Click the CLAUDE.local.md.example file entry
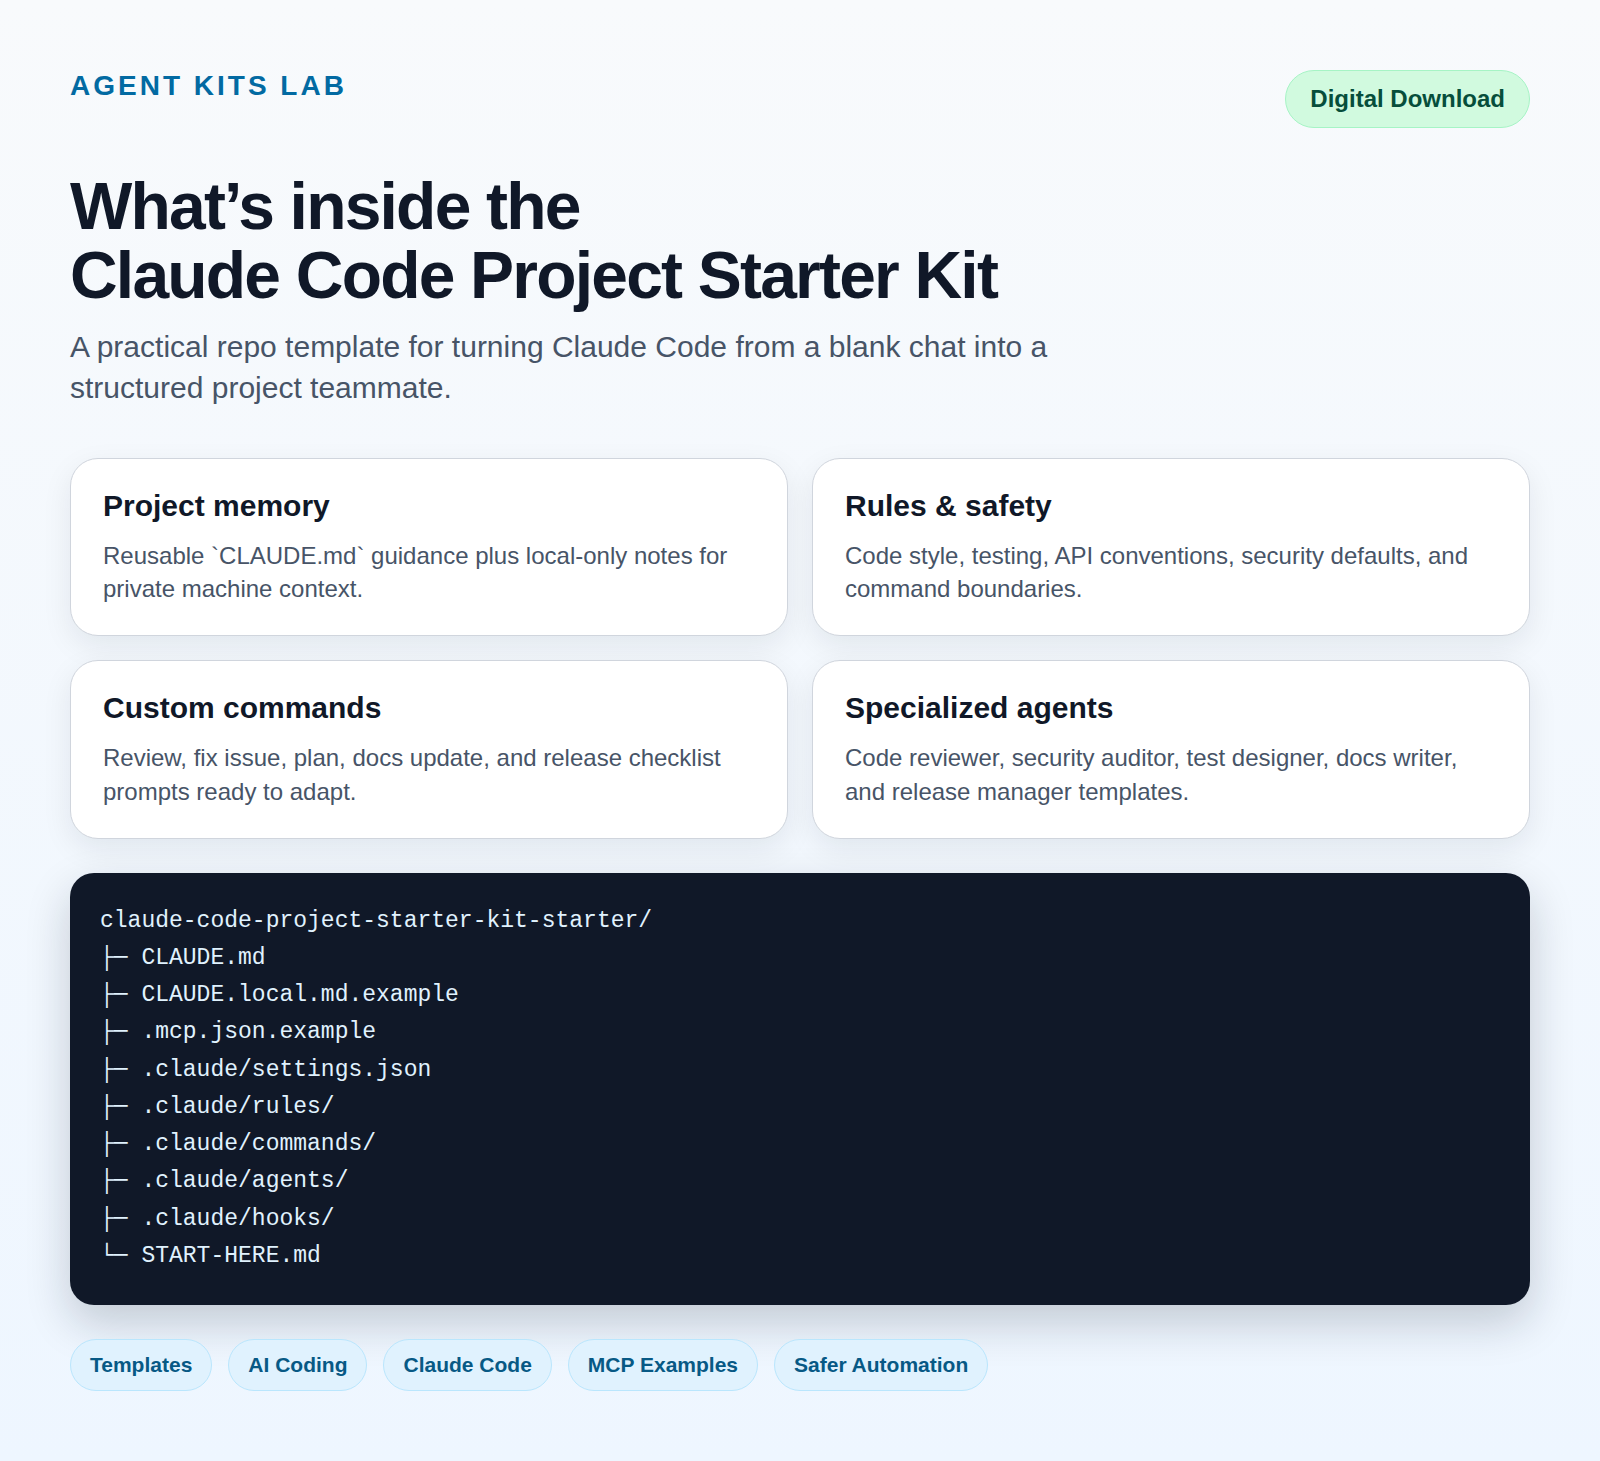 300,993
